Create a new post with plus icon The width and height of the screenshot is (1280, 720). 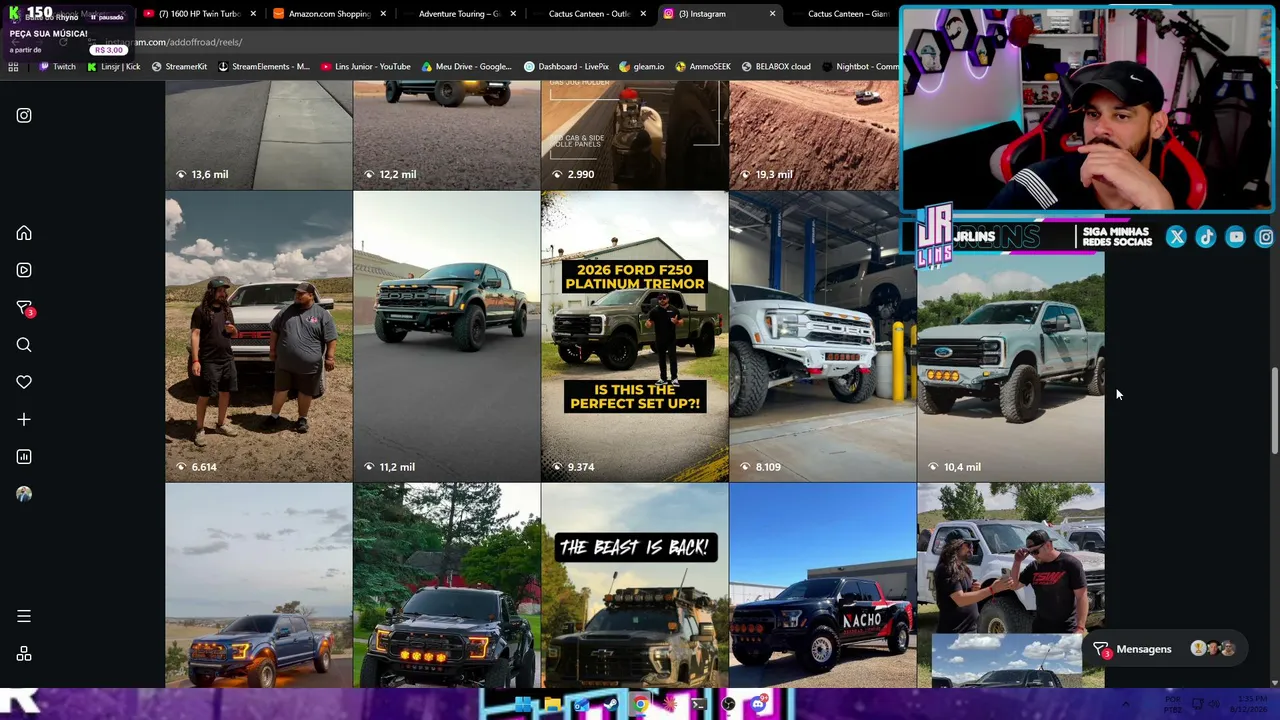tap(24, 420)
